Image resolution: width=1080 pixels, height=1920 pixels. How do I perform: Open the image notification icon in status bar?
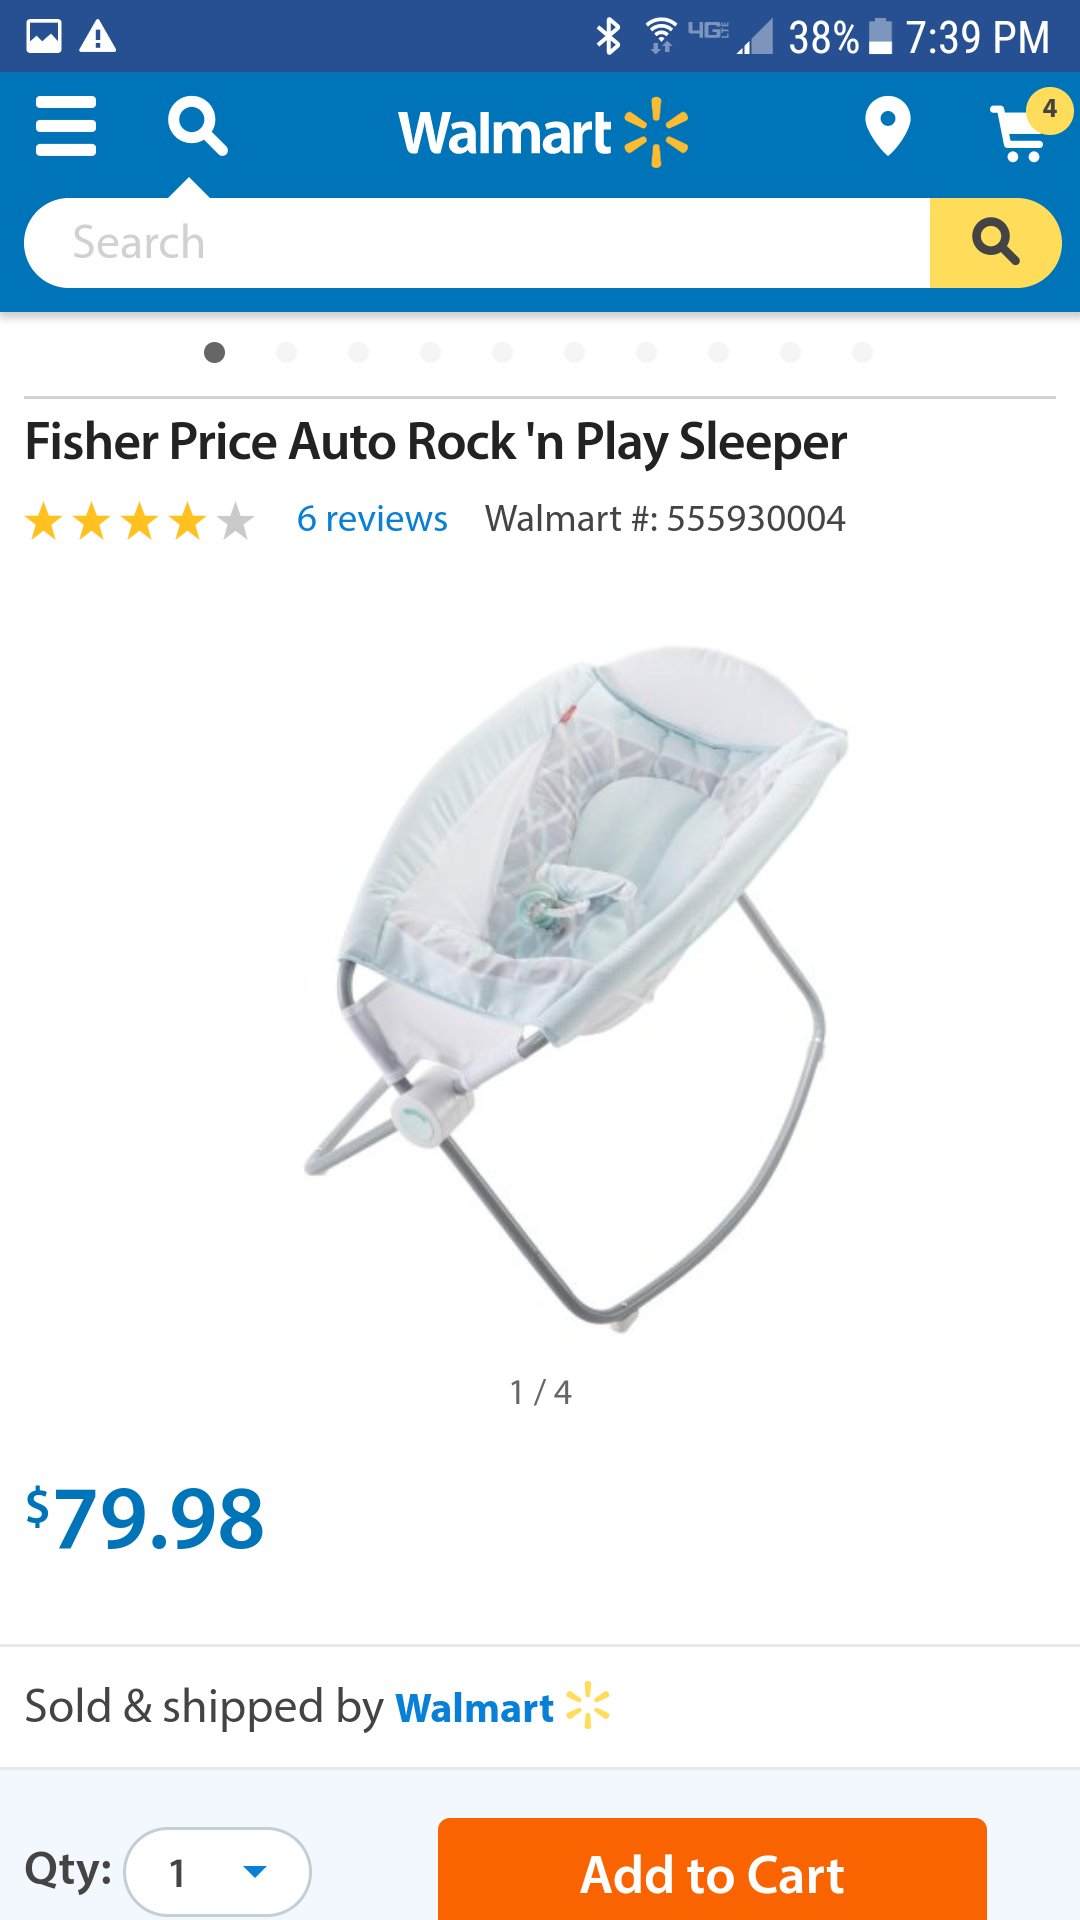point(44,36)
